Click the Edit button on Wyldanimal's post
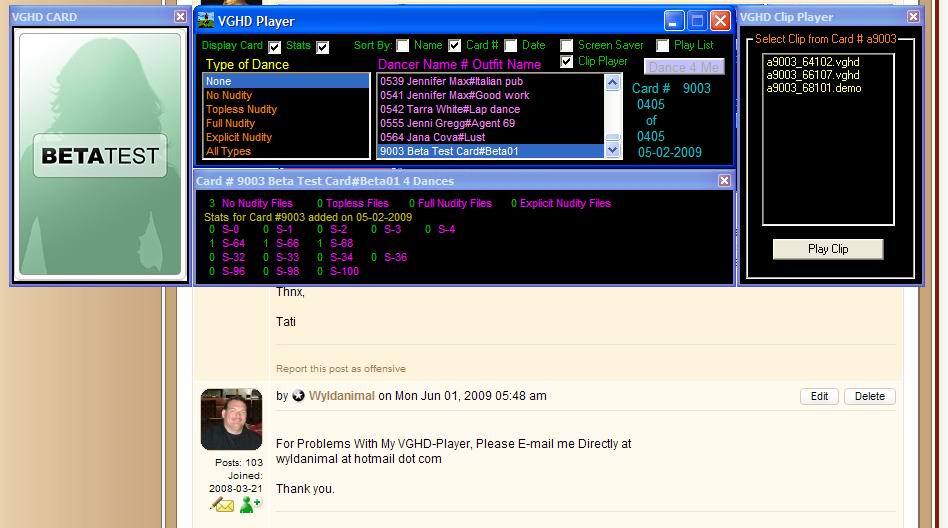This screenshot has height=528, width=948. point(819,397)
